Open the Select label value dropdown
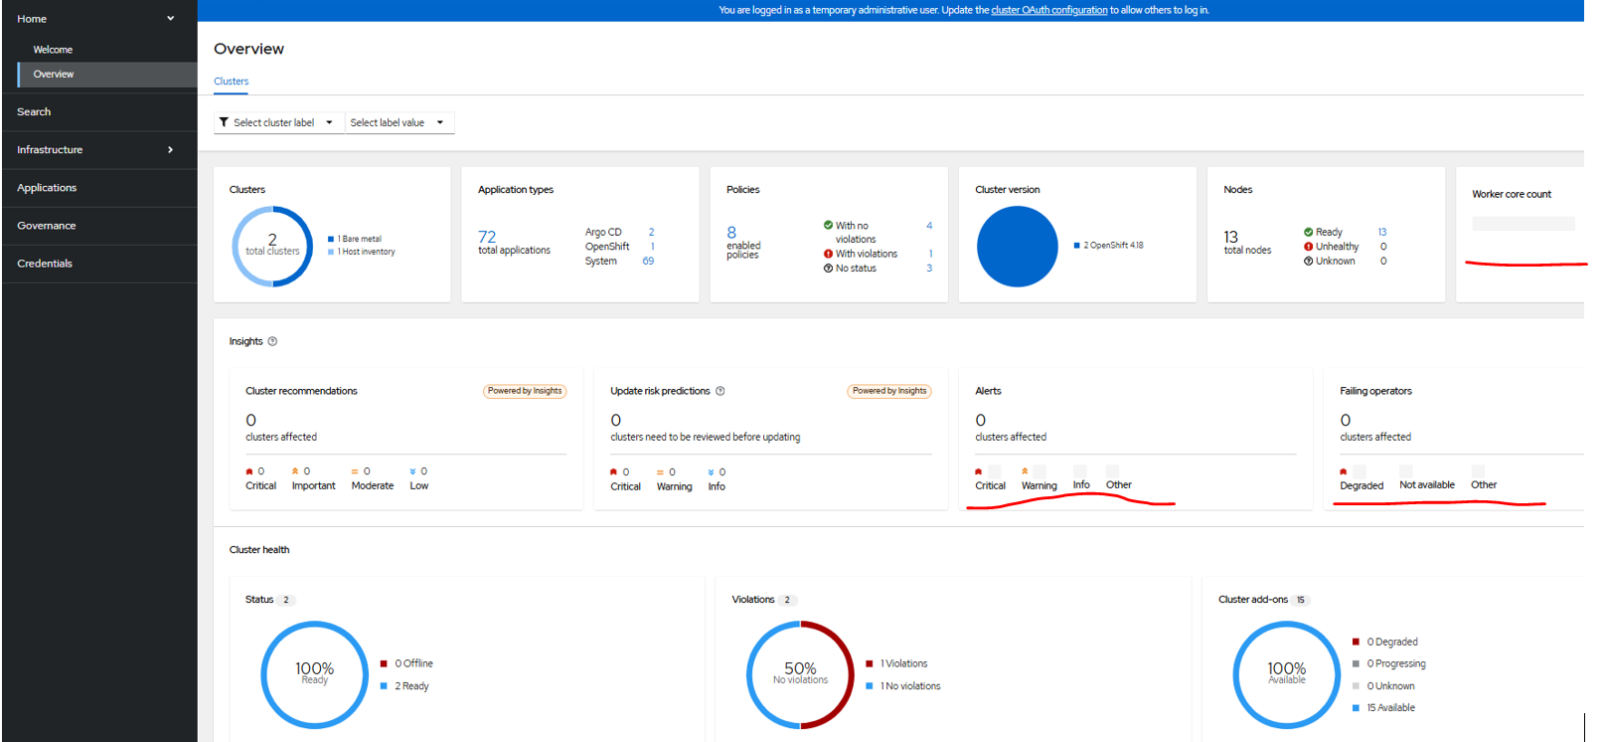The image size is (1598, 742). [398, 123]
